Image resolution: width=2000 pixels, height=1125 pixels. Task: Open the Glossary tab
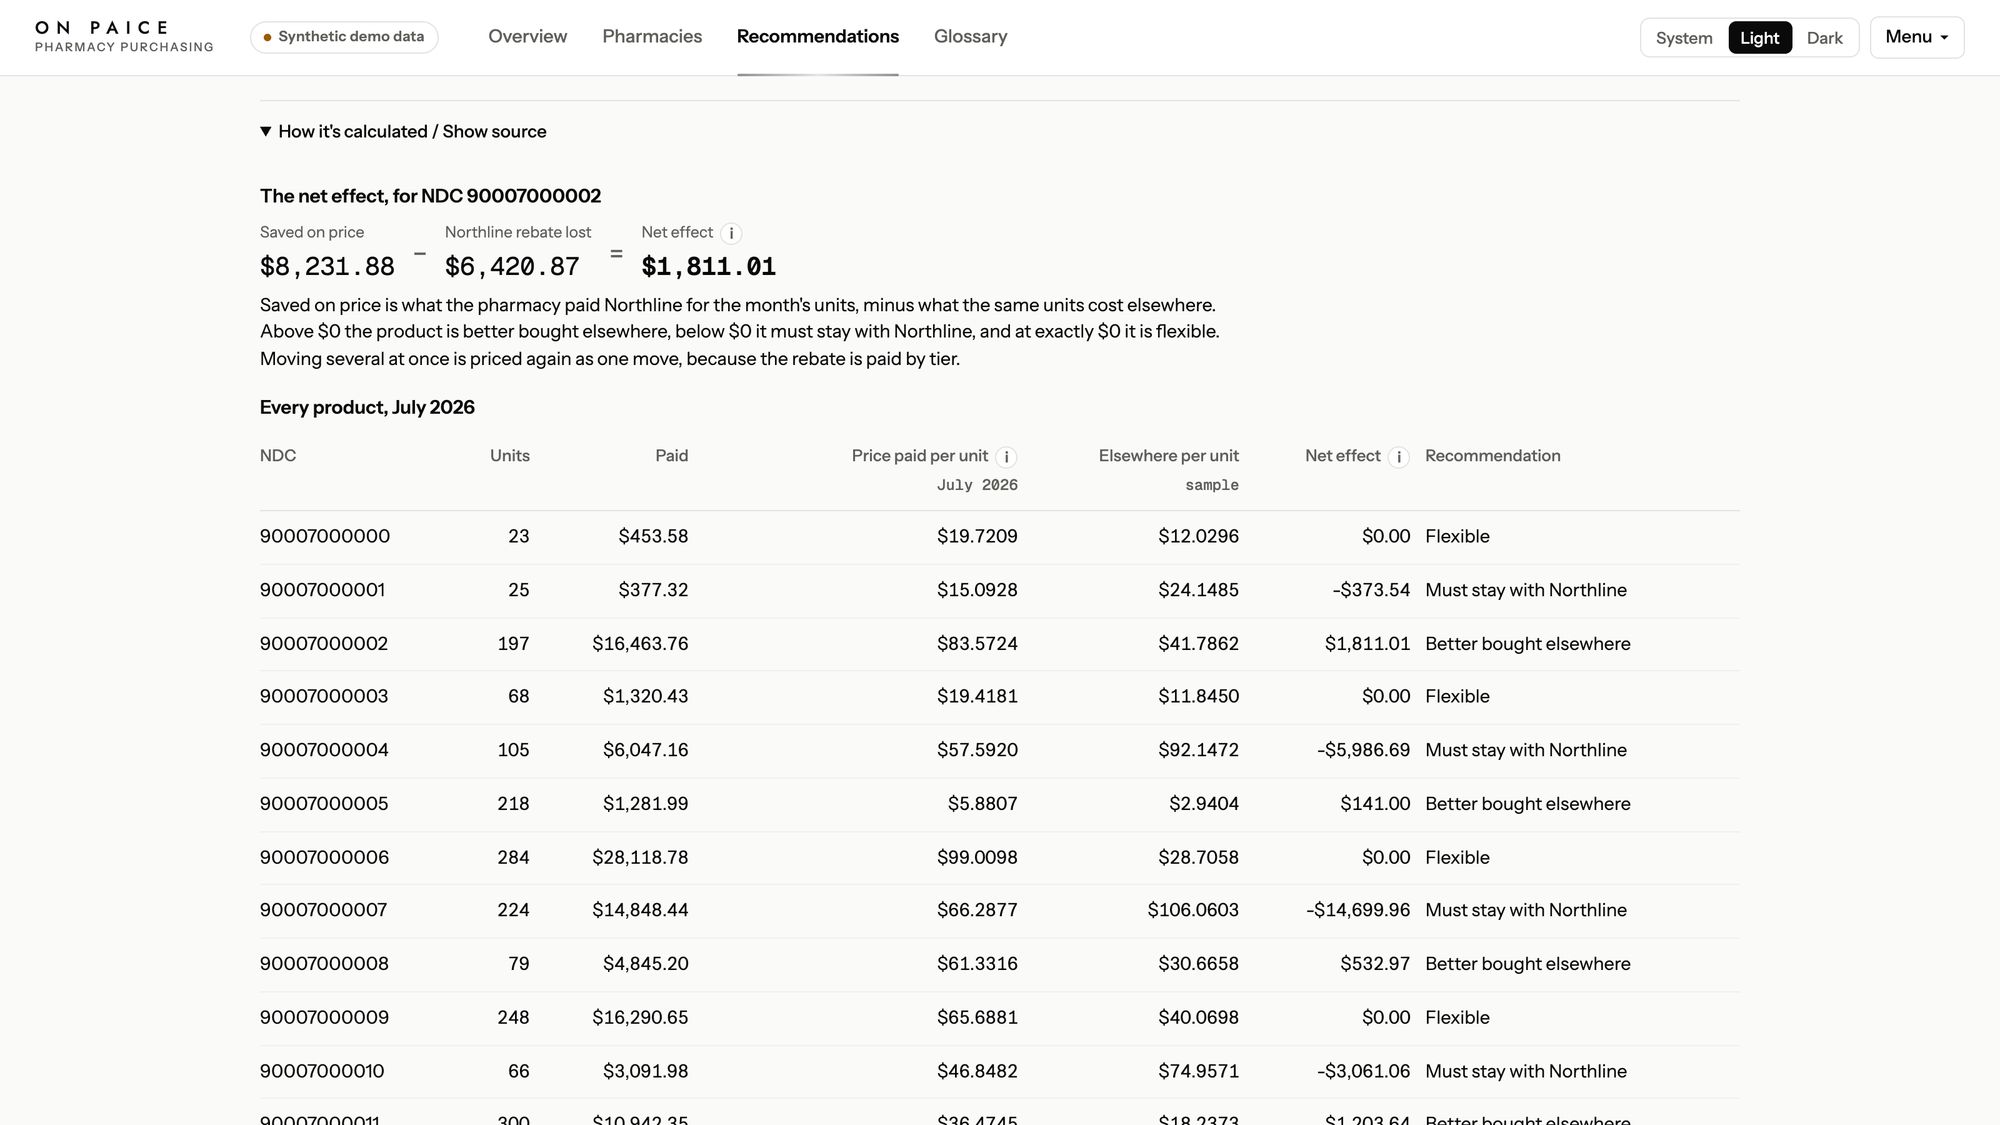pyautogui.click(x=970, y=37)
